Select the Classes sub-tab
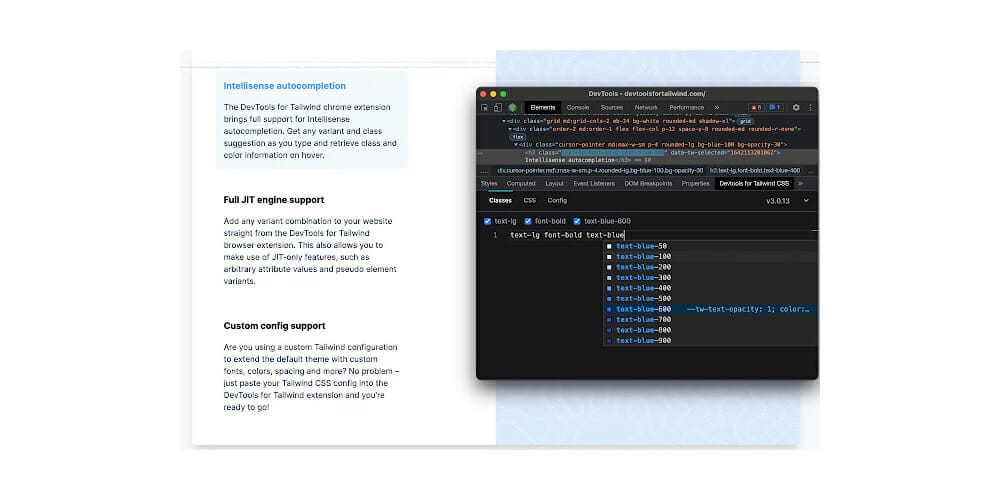This screenshot has height=500, width=1000. click(x=500, y=200)
